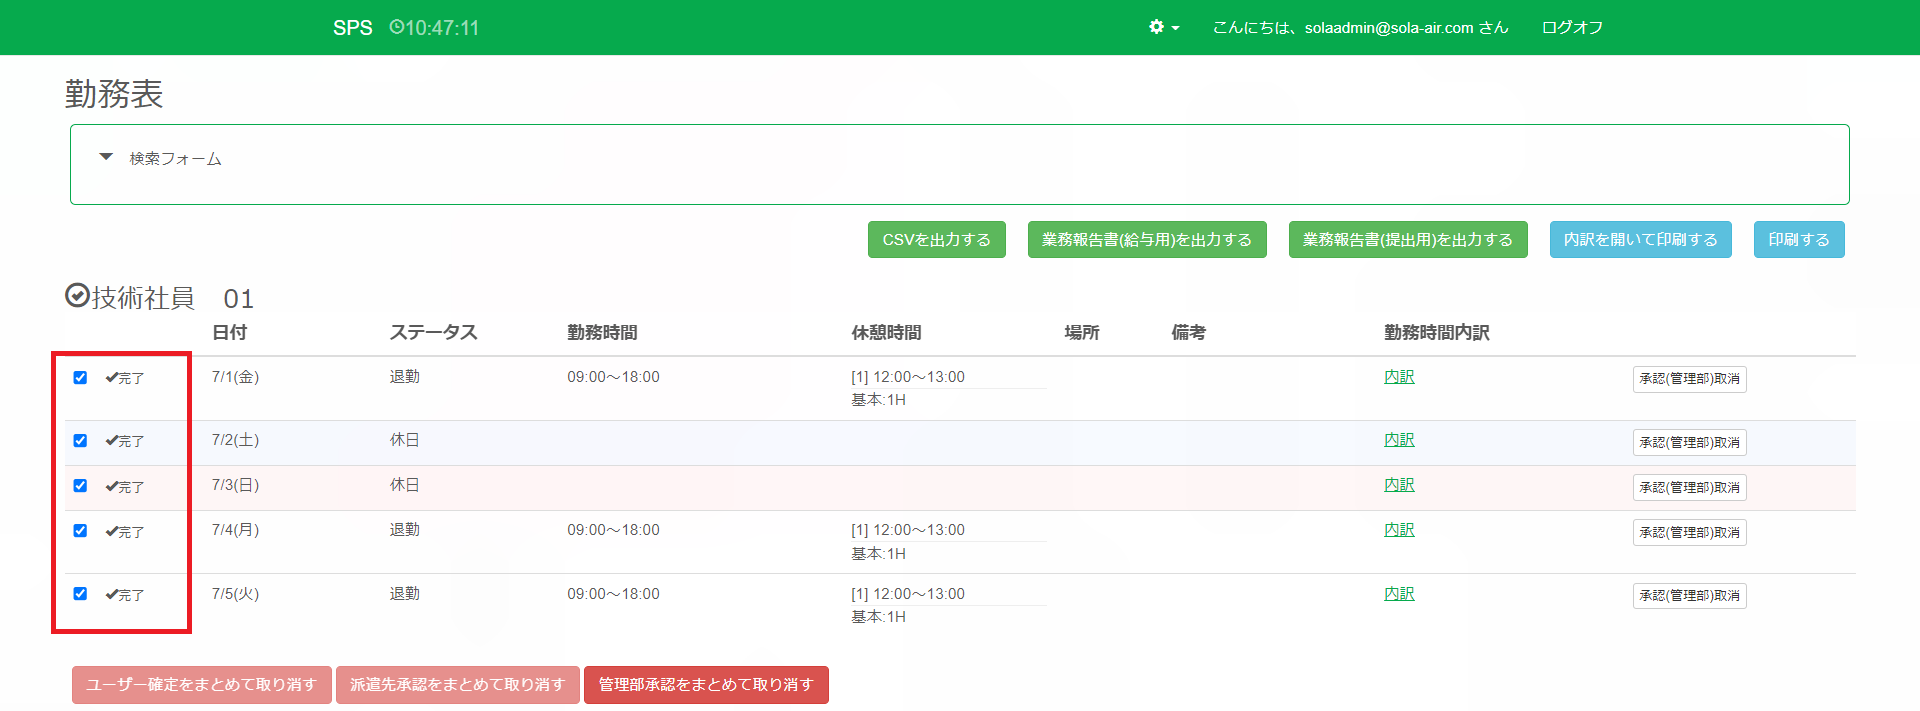Toggle the checkbox in the 7/2(土) row
The width and height of the screenshot is (1920, 711).
tap(80, 441)
